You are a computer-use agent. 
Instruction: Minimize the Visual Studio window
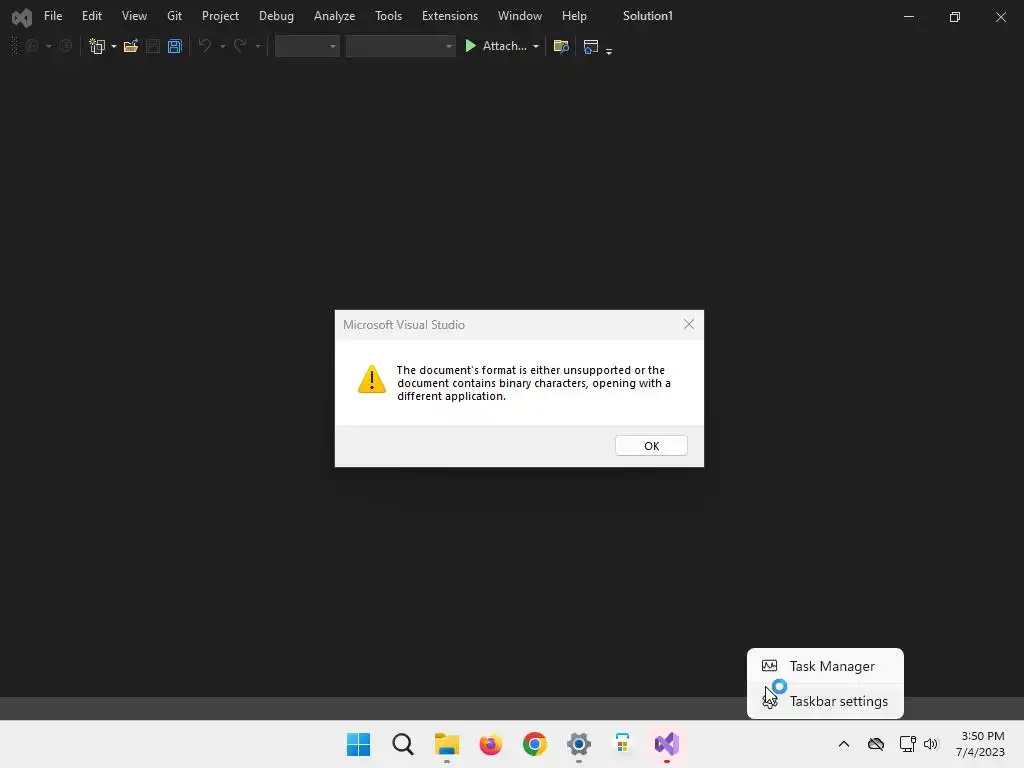click(x=908, y=17)
